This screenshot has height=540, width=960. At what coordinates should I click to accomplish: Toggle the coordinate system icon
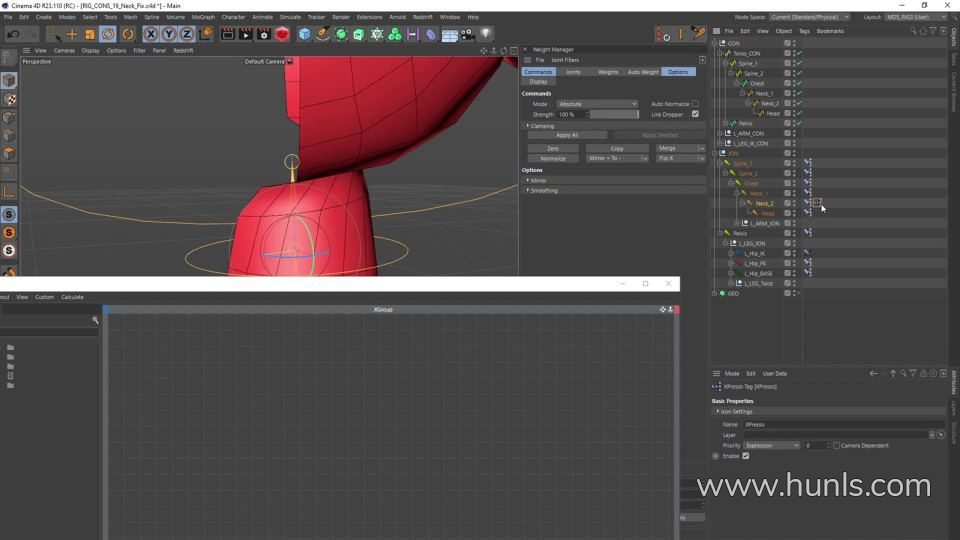click(x=206, y=34)
